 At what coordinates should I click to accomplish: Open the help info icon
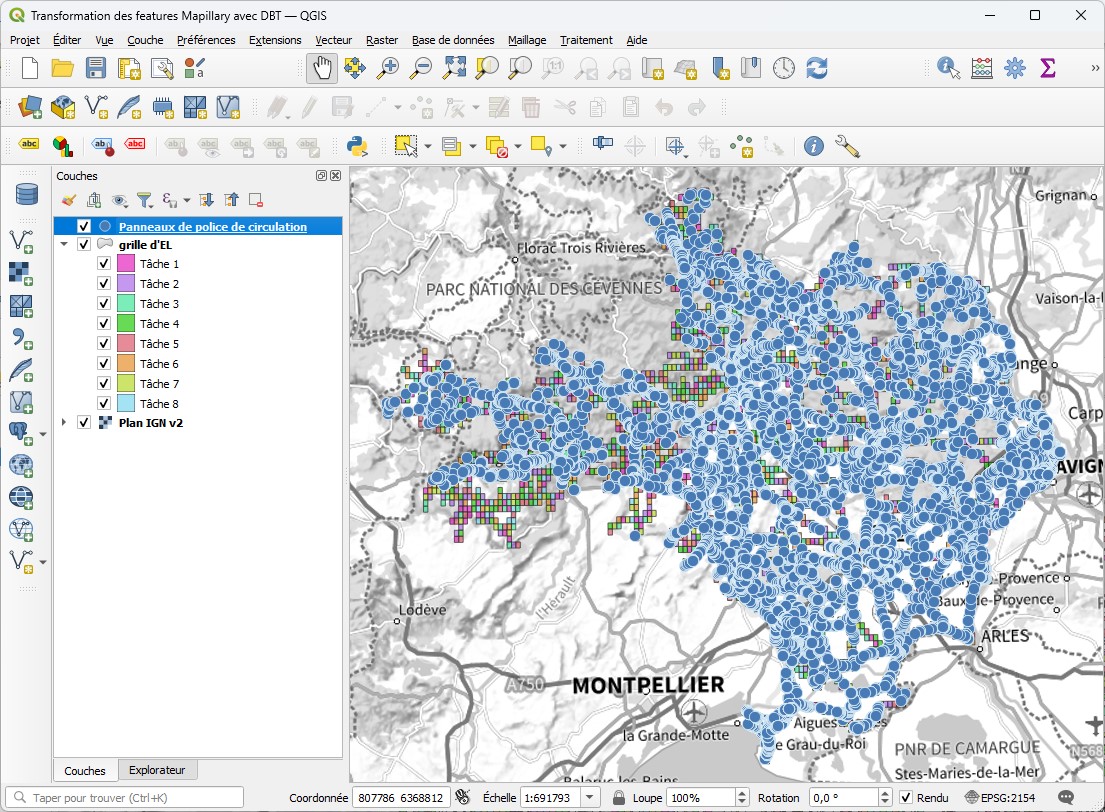tap(813, 147)
